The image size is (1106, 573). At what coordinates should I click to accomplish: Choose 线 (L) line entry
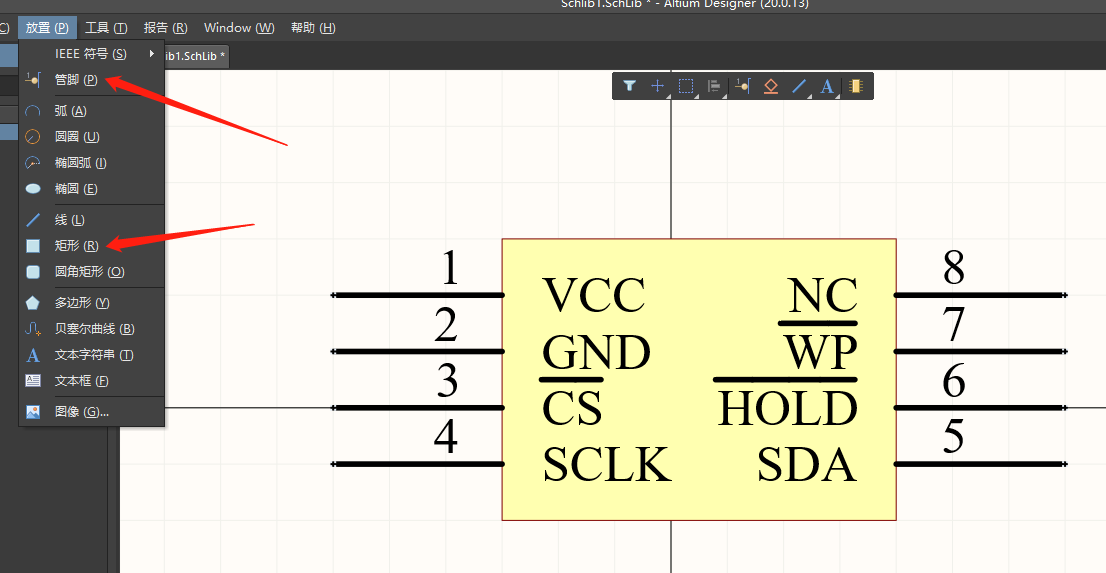click(x=92, y=220)
